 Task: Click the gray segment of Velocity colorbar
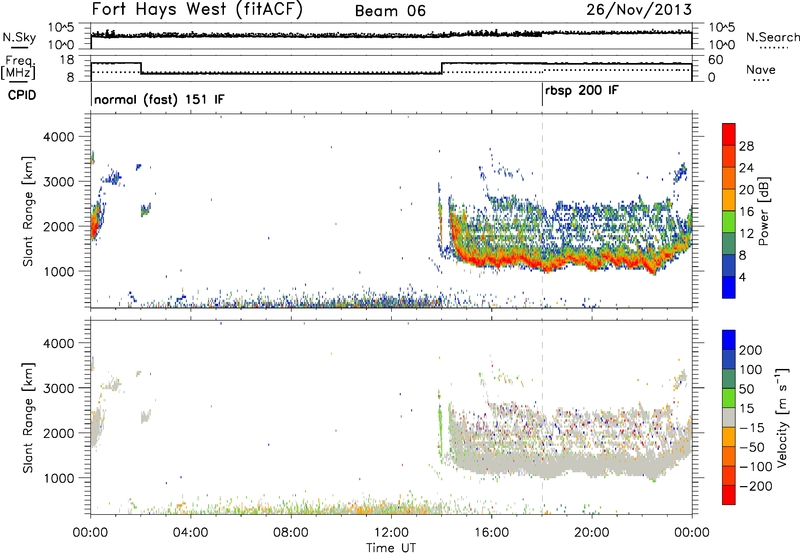pos(729,417)
